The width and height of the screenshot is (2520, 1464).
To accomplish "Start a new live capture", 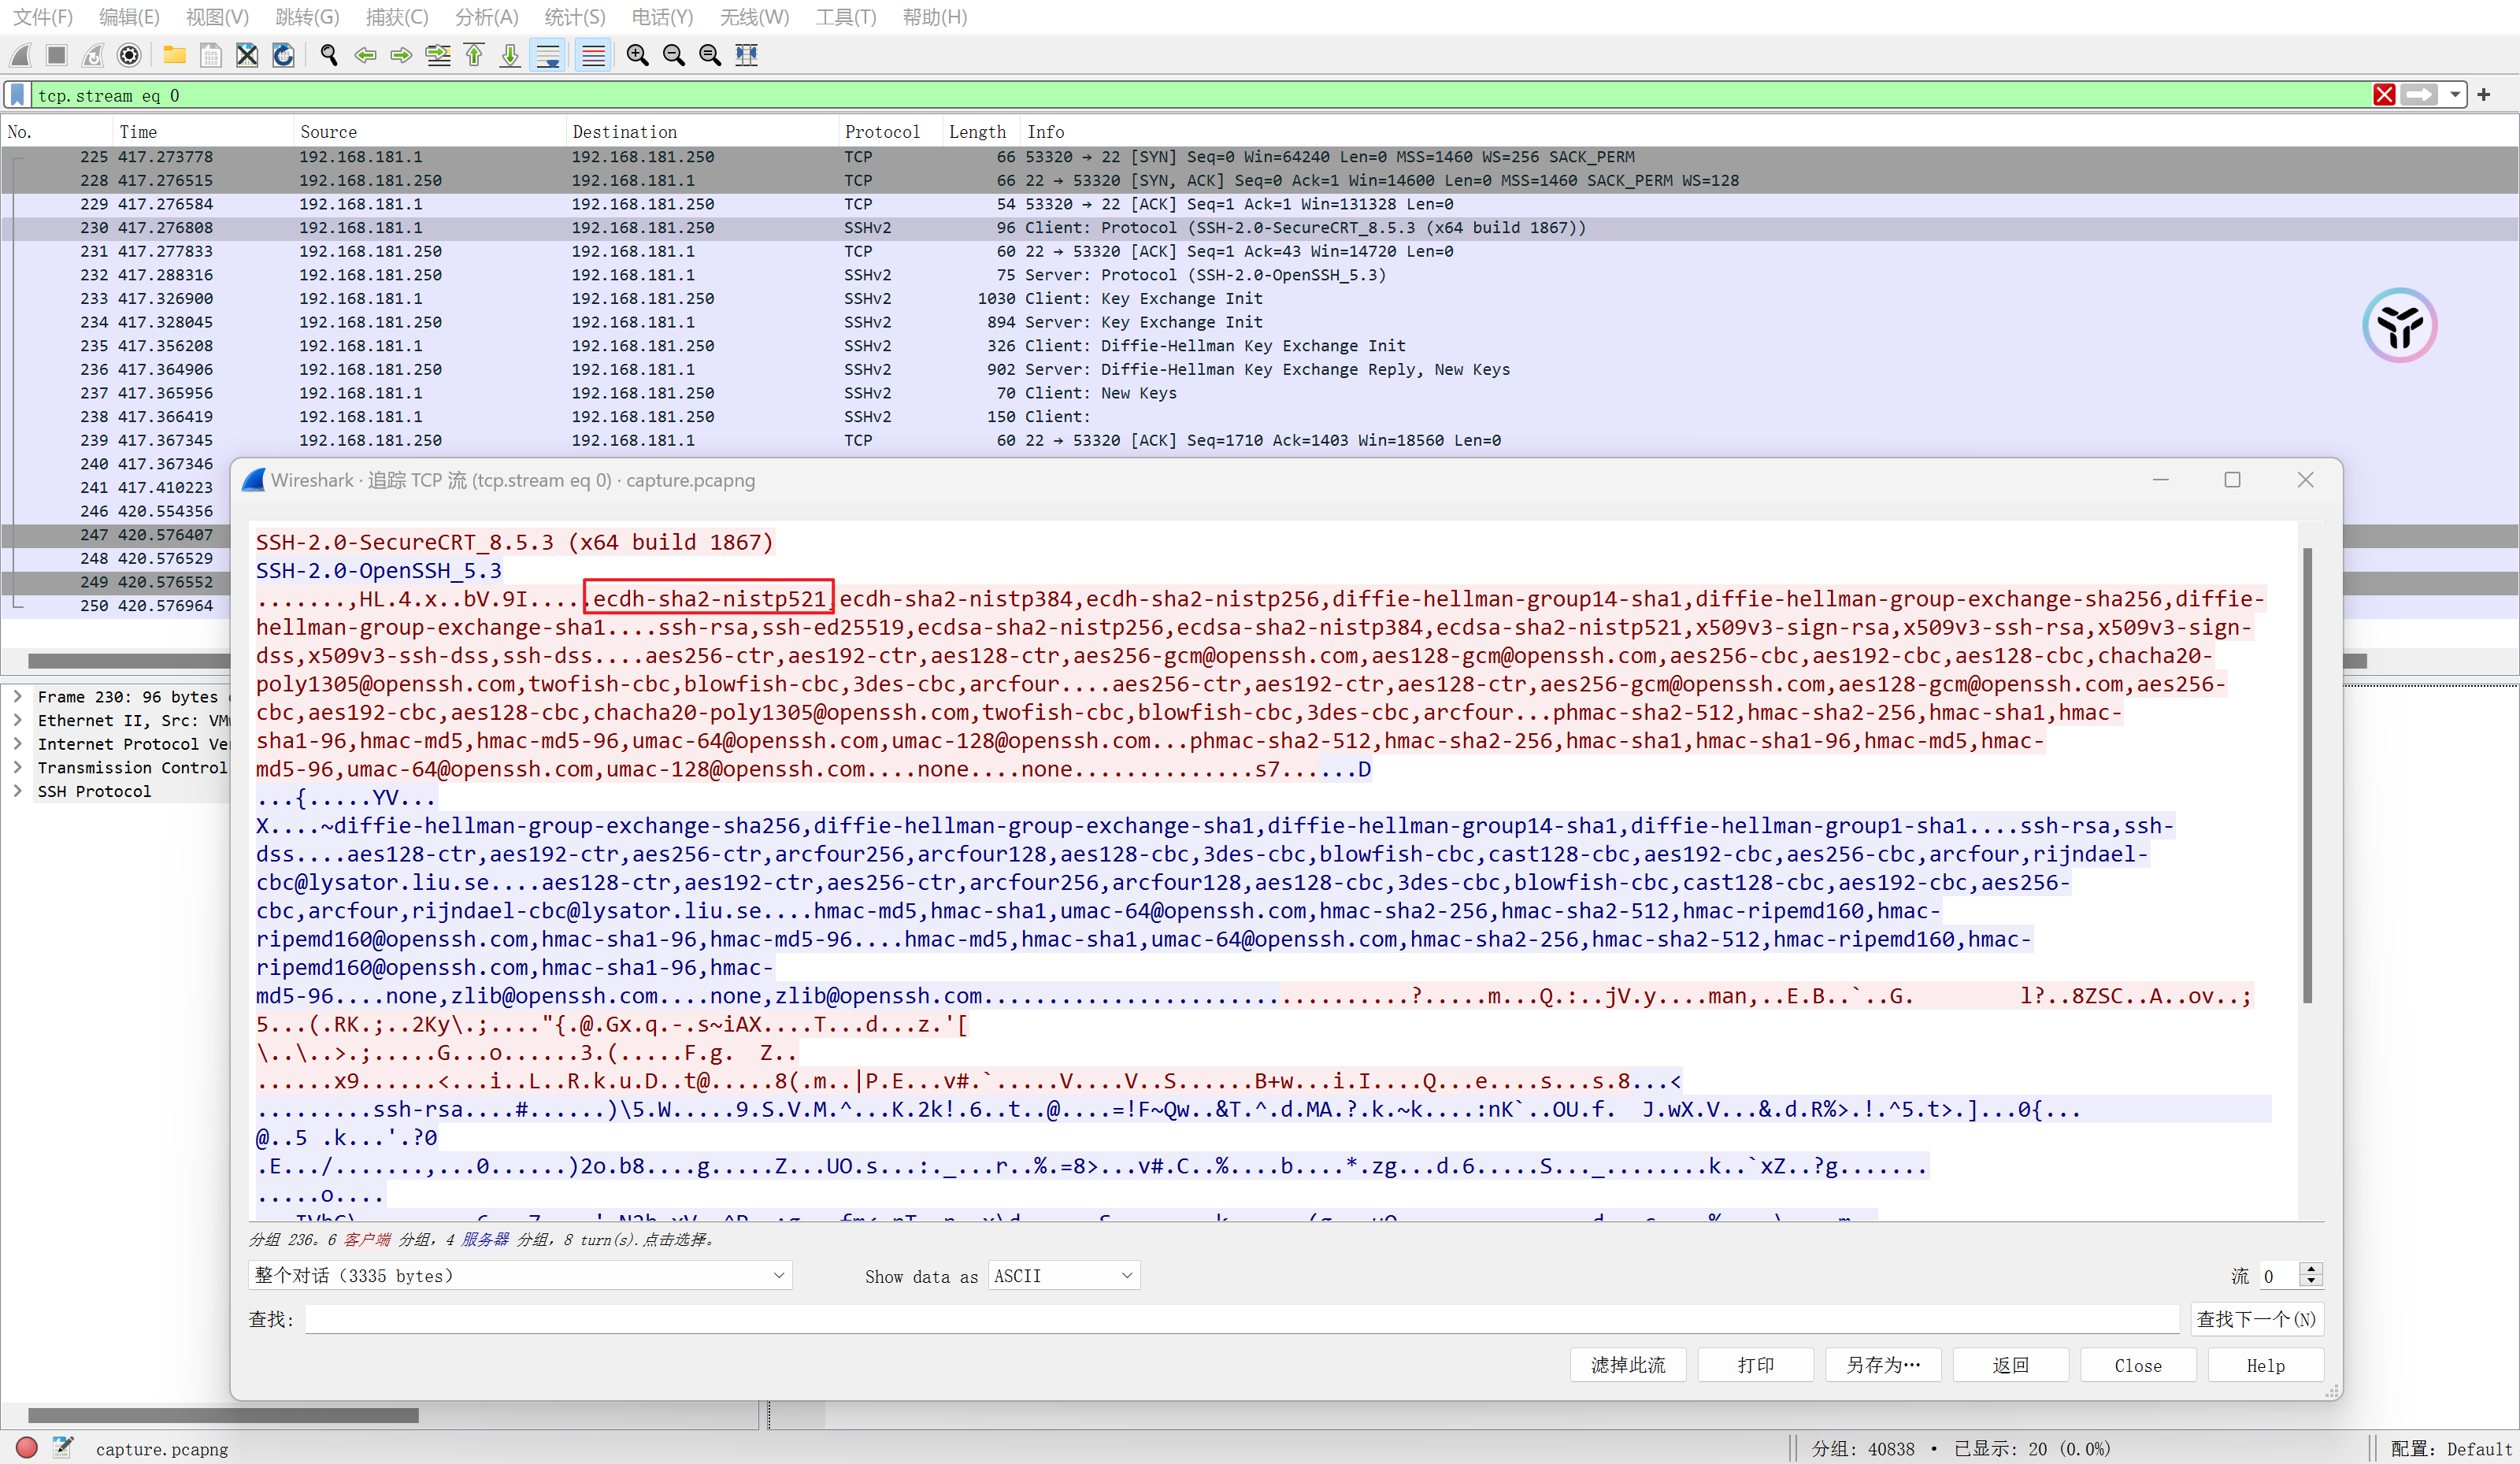I will tap(20, 55).
